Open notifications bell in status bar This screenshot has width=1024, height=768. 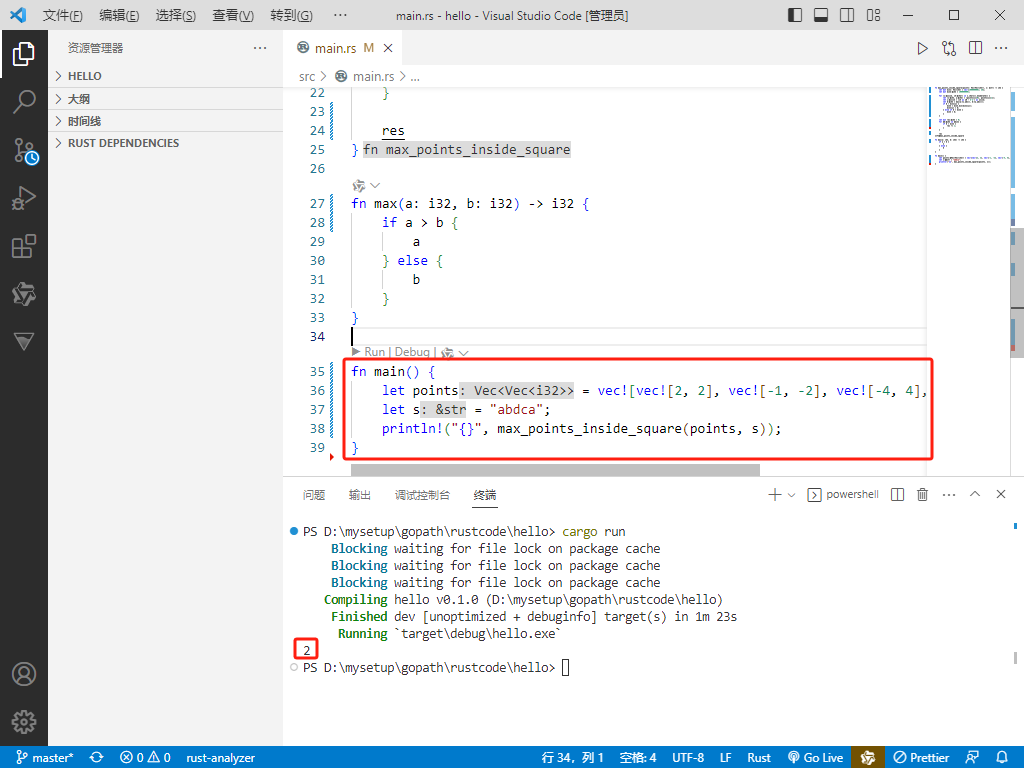coord(1002,758)
